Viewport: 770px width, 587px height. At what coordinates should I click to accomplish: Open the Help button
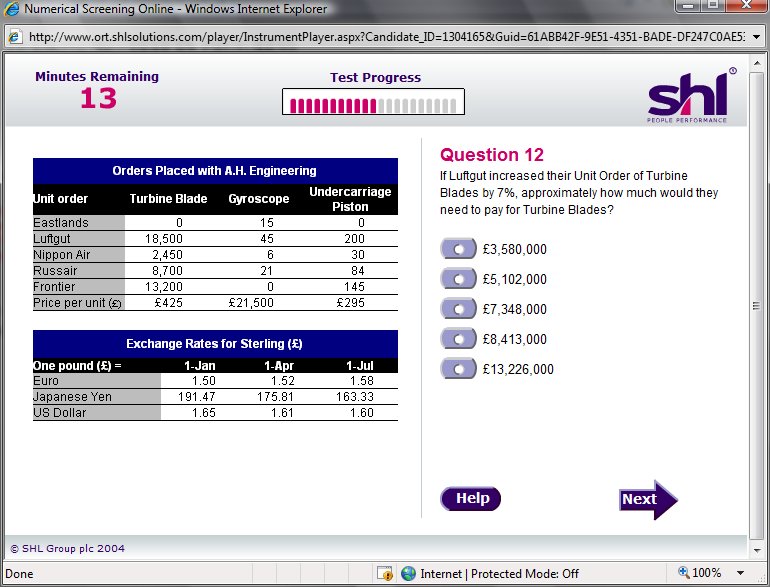pyautogui.click(x=470, y=499)
